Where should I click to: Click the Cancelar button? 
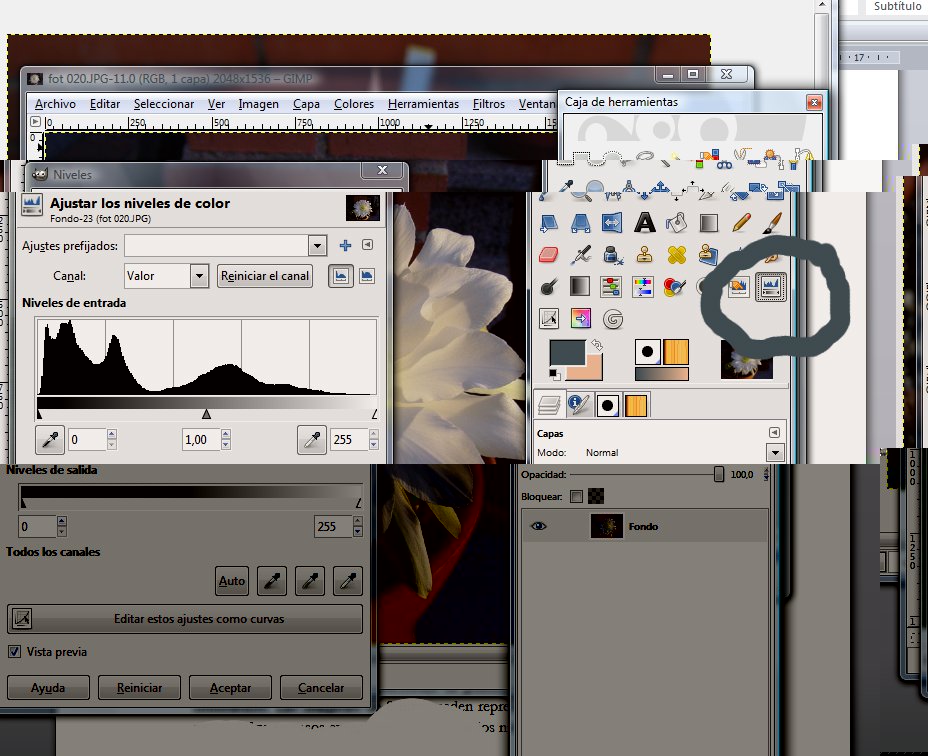point(321,688)
